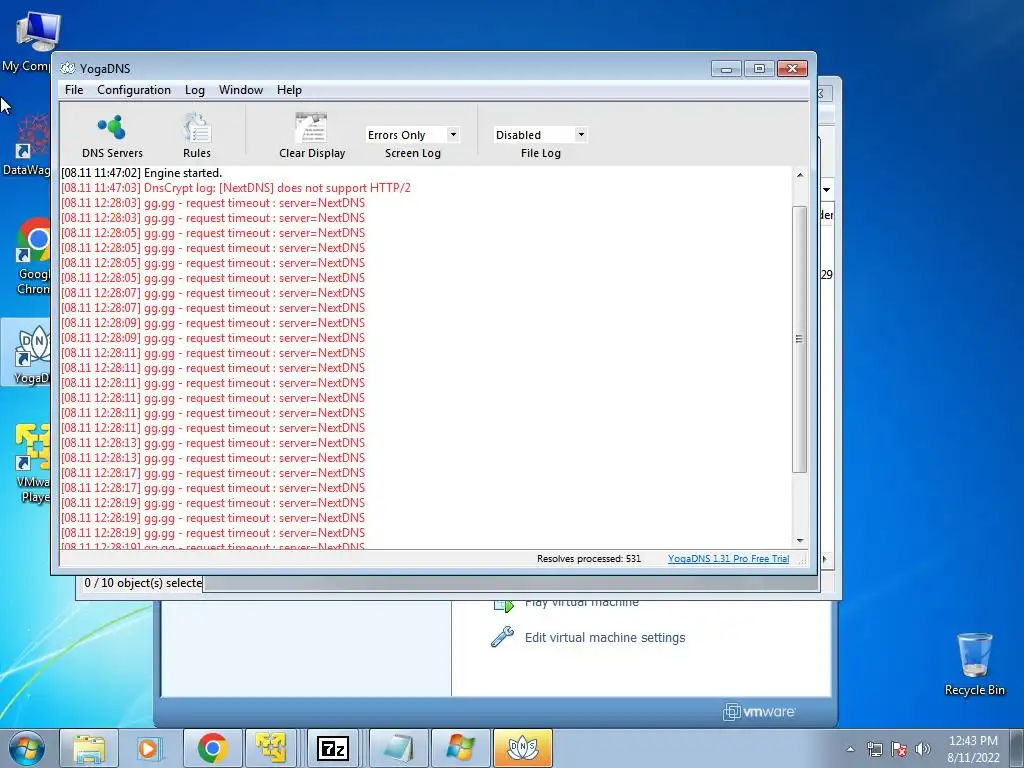Open the Screen Log Errors Only dropdown

tap(413, 135)
